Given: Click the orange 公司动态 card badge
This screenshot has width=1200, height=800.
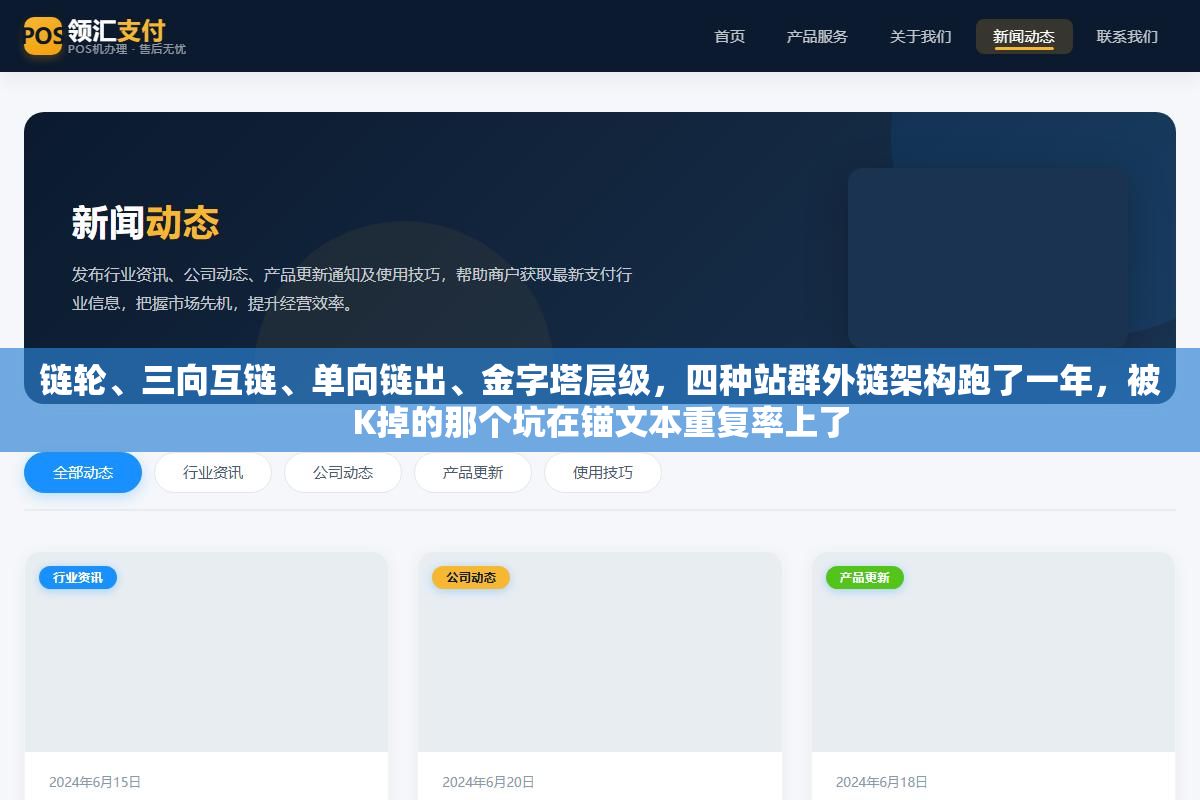Looking at the screenshot, I should pyautogui.click(x=471, y=577).
